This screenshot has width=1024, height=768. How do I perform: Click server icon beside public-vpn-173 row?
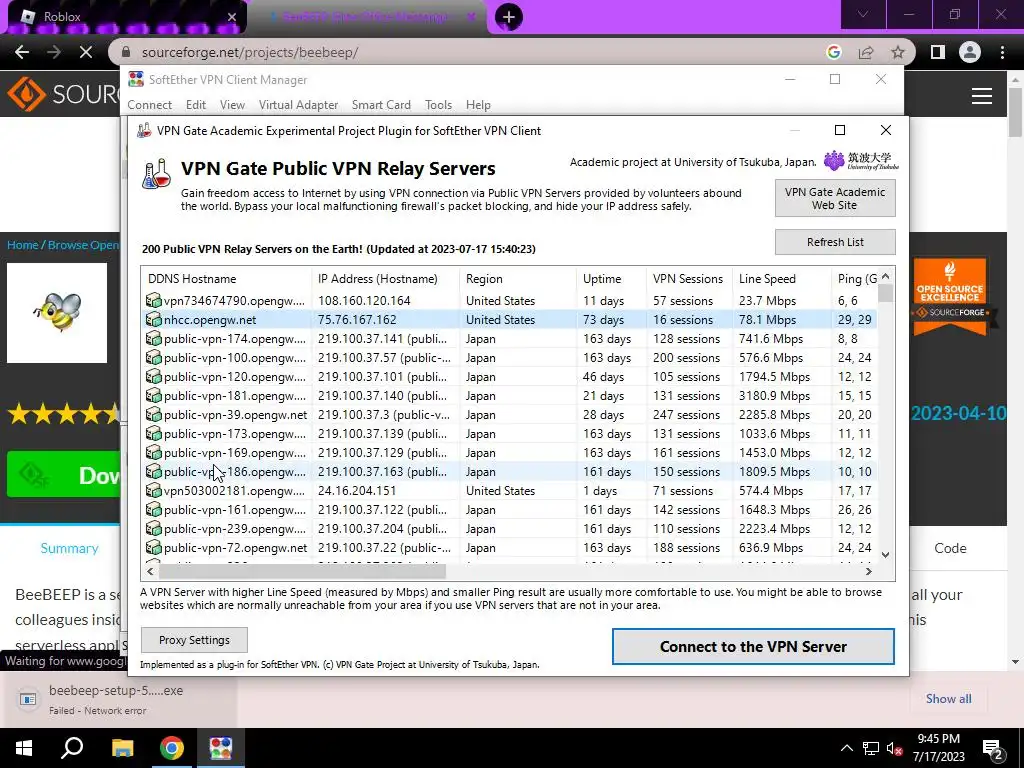(x=153, y=433)
